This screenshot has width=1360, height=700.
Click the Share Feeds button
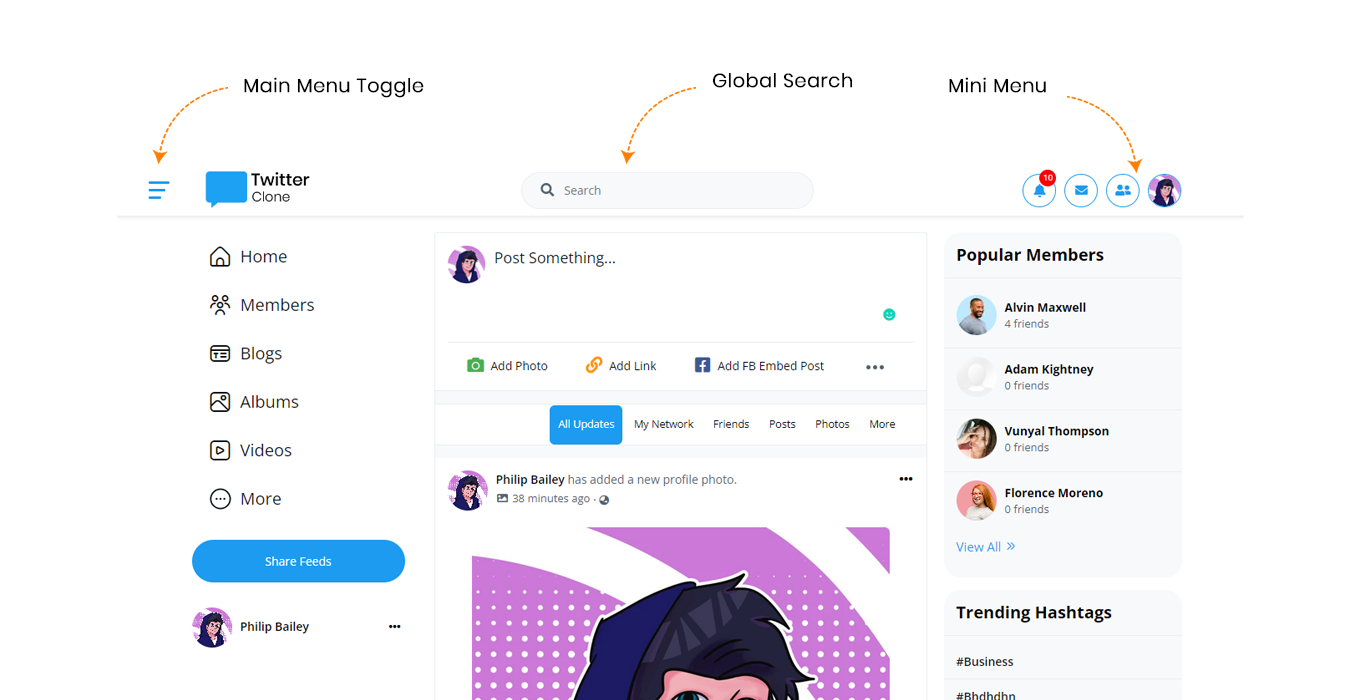298,561
